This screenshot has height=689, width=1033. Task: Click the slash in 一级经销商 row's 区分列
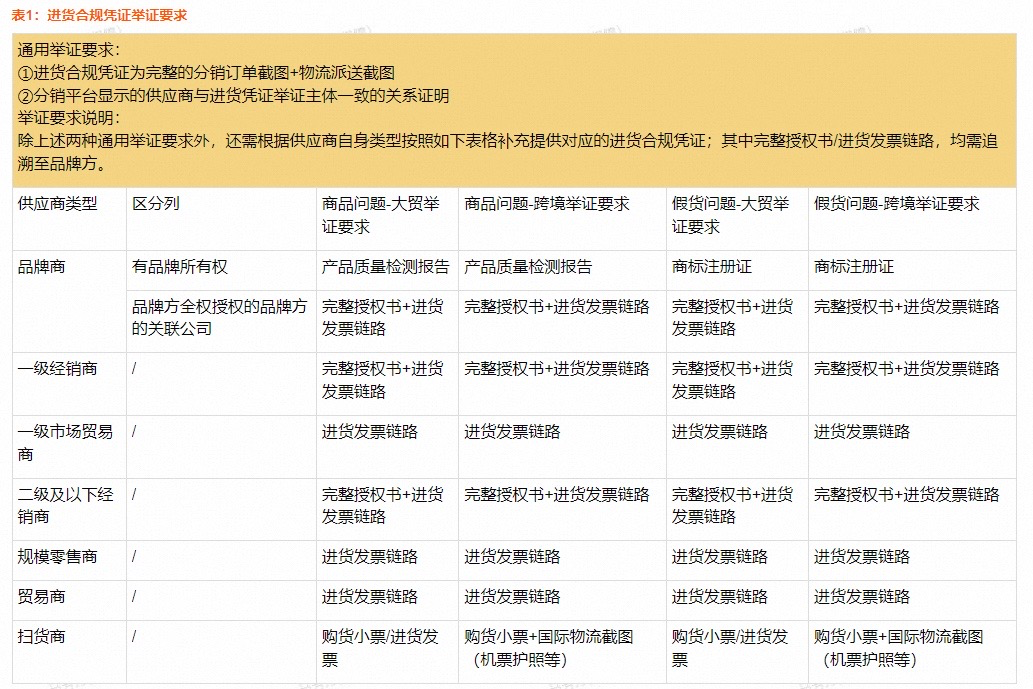pos(134,368)
